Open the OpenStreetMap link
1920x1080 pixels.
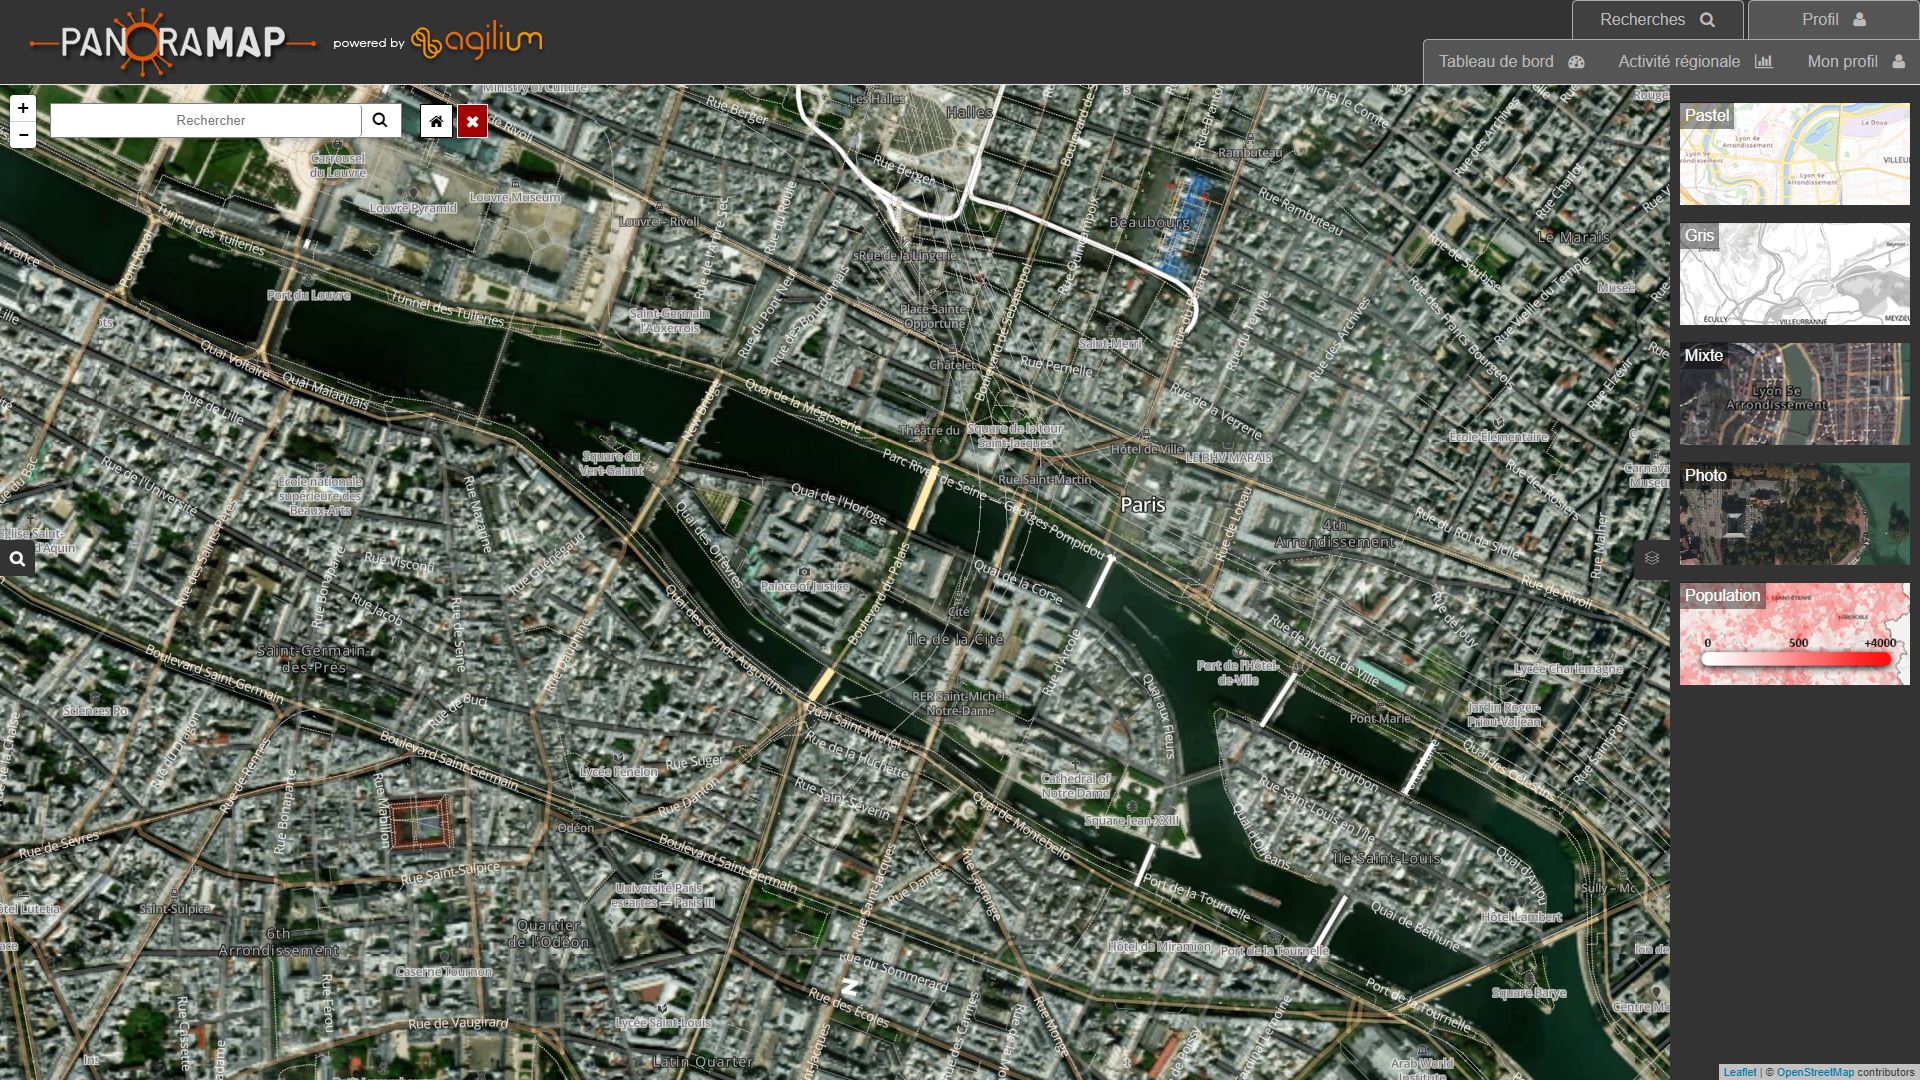[x=1815, y=1072]
